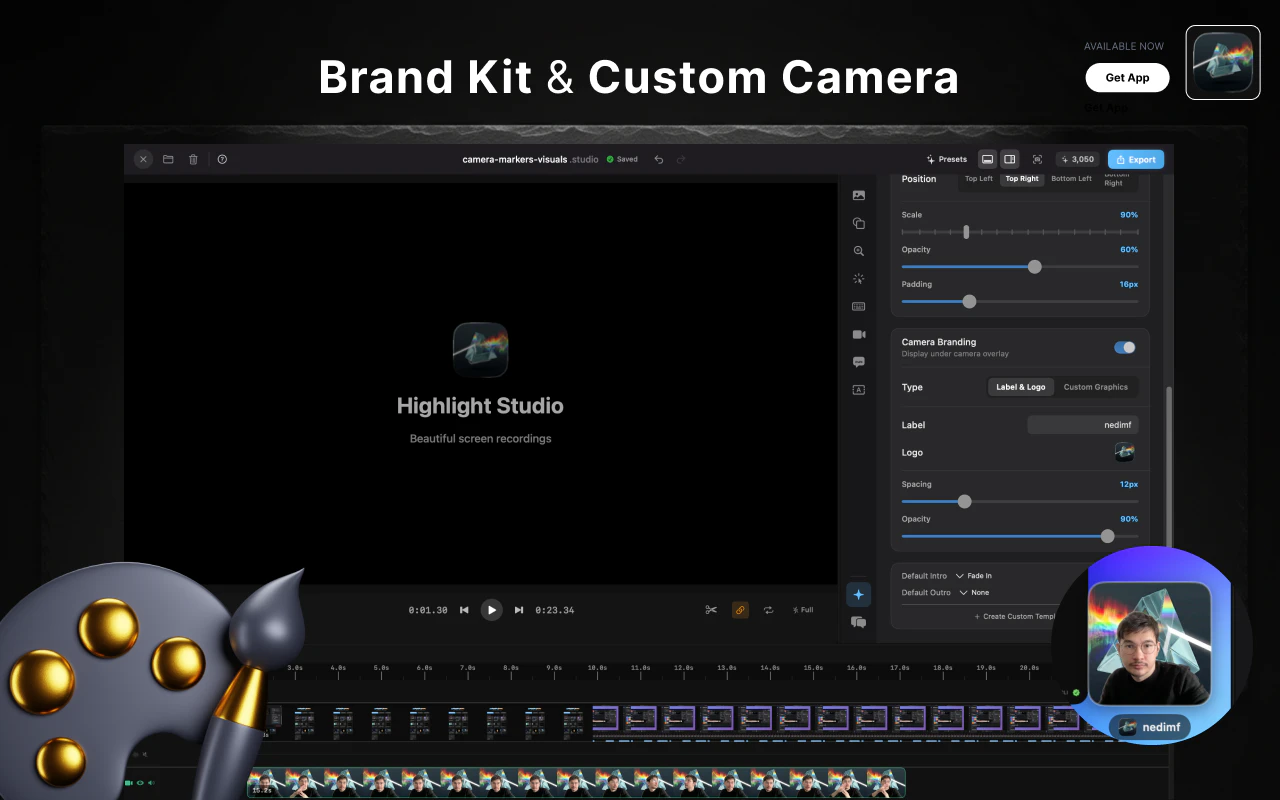Cut the clip with the scissors icon
Image resolution: width=1280 pixels, height=800 pixels.
(711, 609)
